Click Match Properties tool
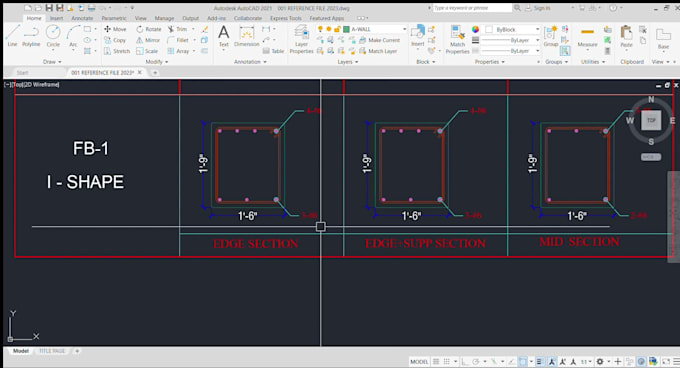 pos(457,39)
